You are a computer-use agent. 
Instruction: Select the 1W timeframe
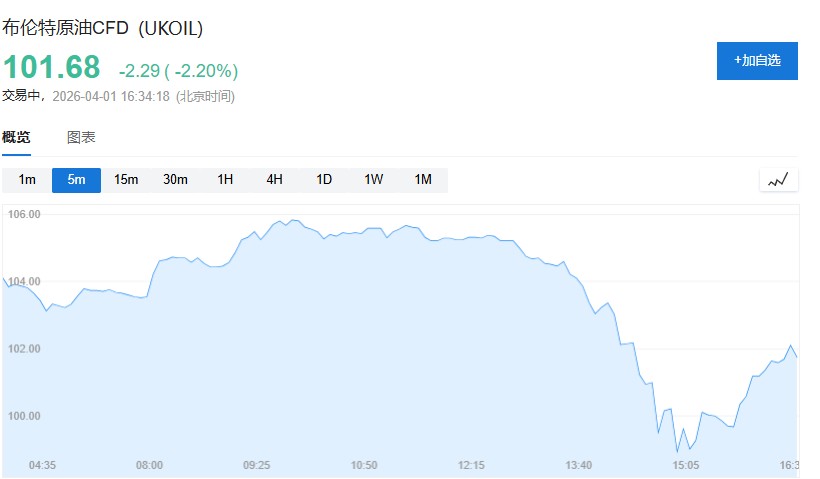(373, 180)
